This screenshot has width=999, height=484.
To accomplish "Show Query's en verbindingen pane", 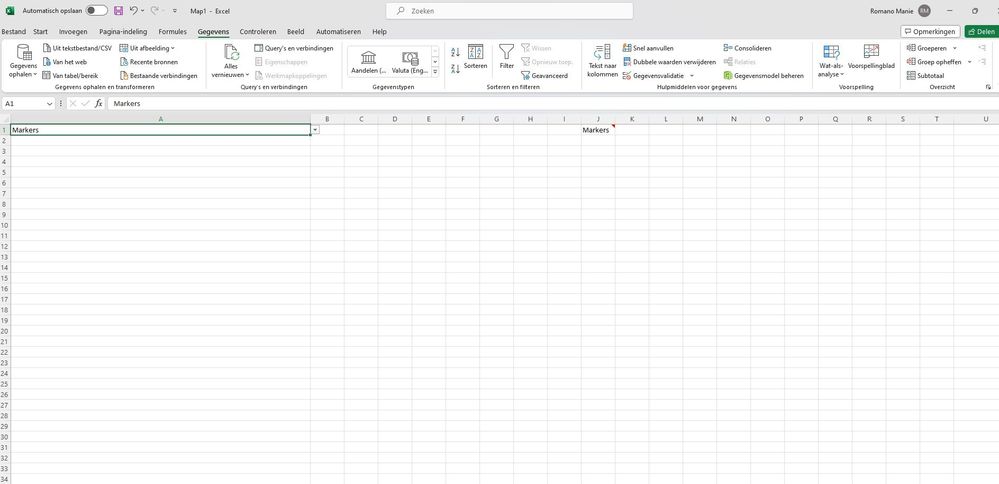I will point(293,48).
